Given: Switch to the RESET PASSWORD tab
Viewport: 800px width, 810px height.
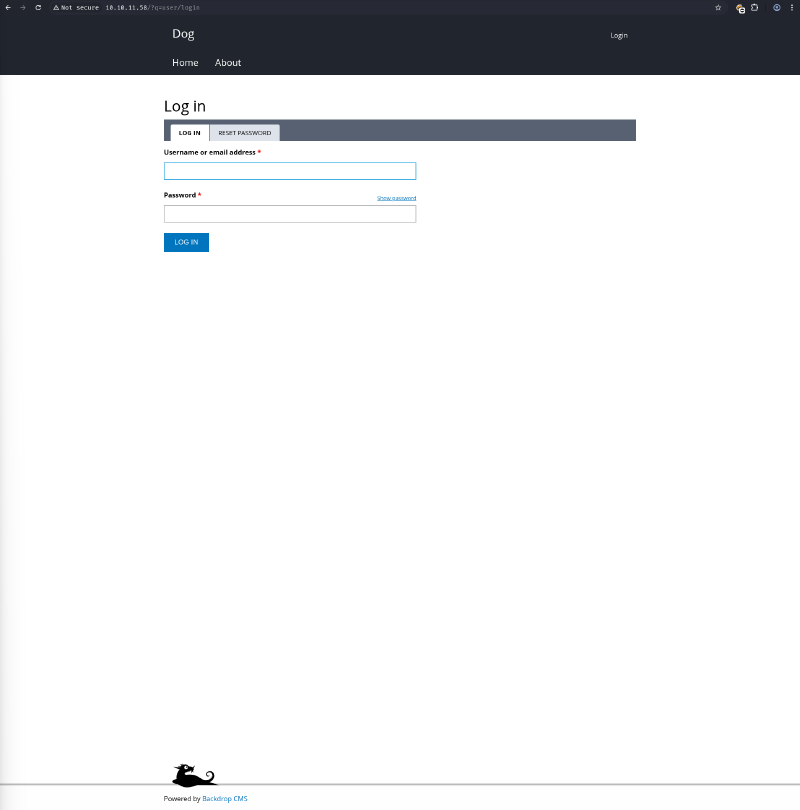Looking at the screenshot, I should 244,132.
